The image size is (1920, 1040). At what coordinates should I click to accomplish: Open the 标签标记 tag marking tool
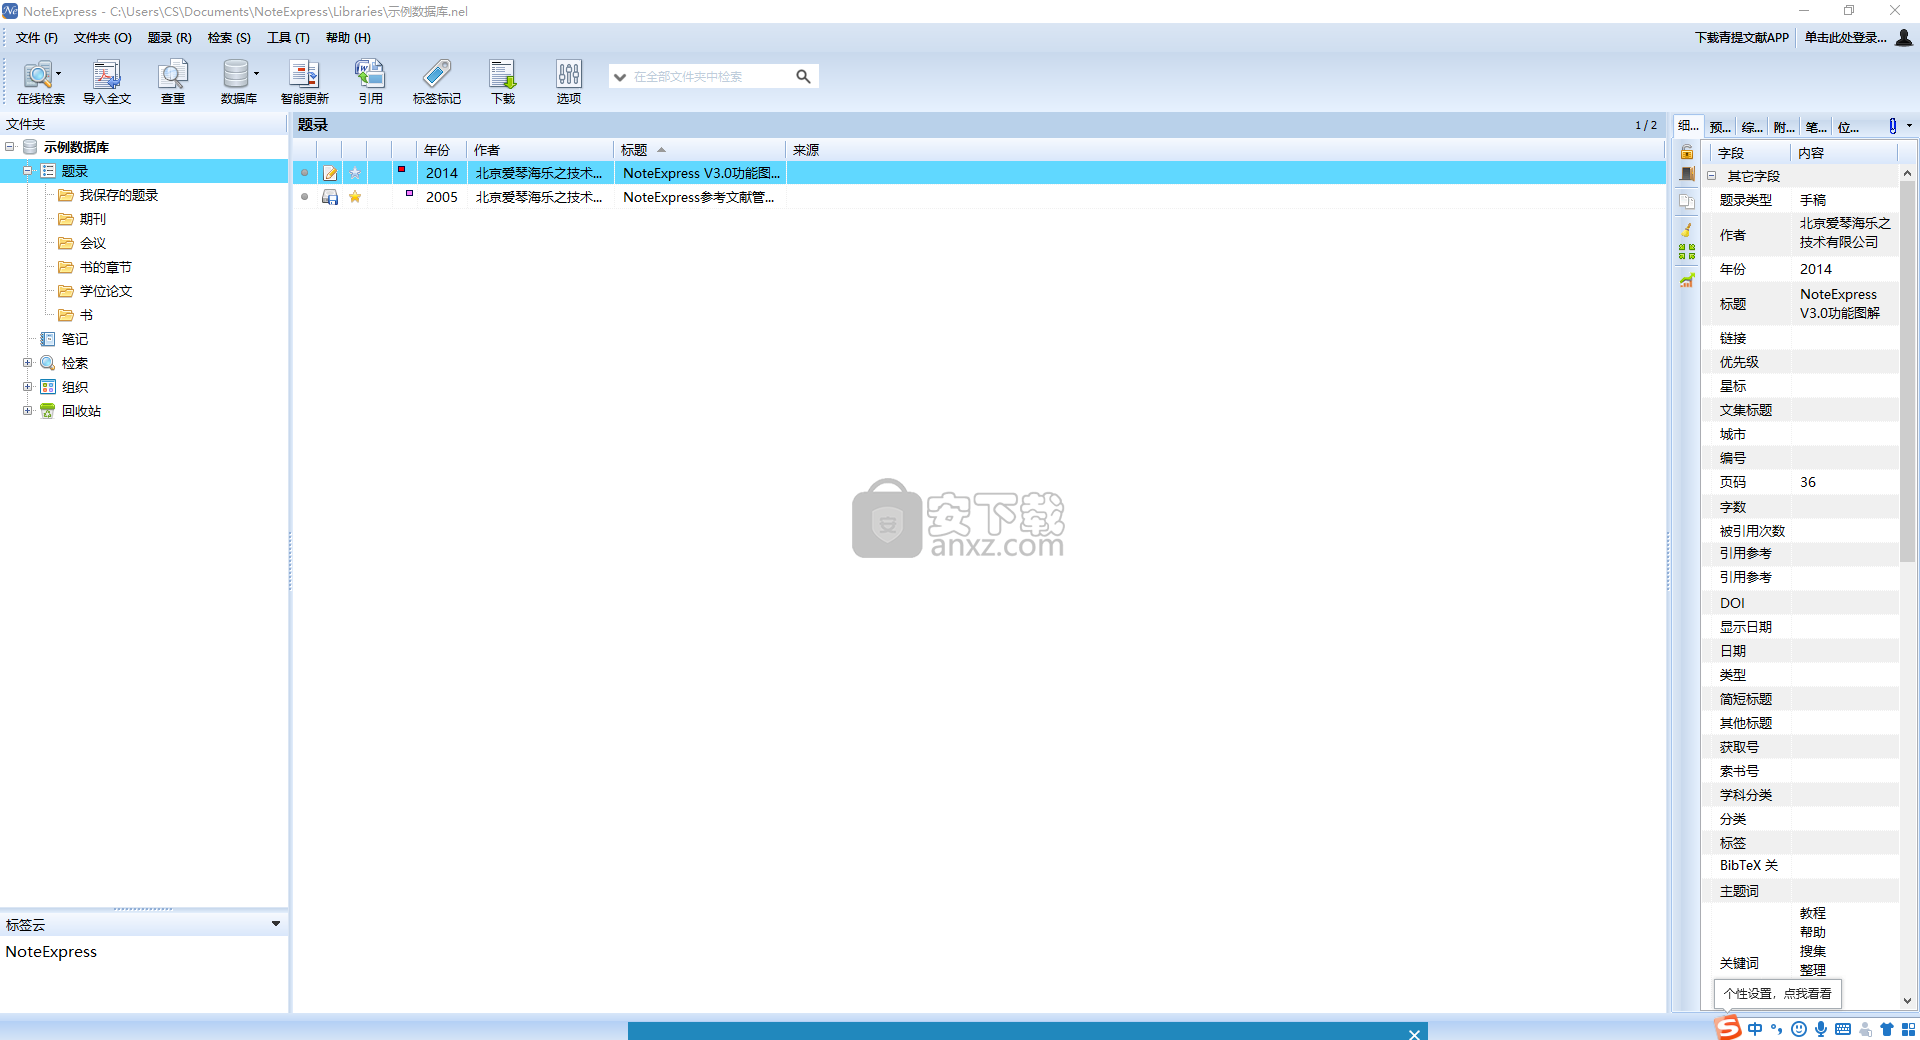pos(437,81)
